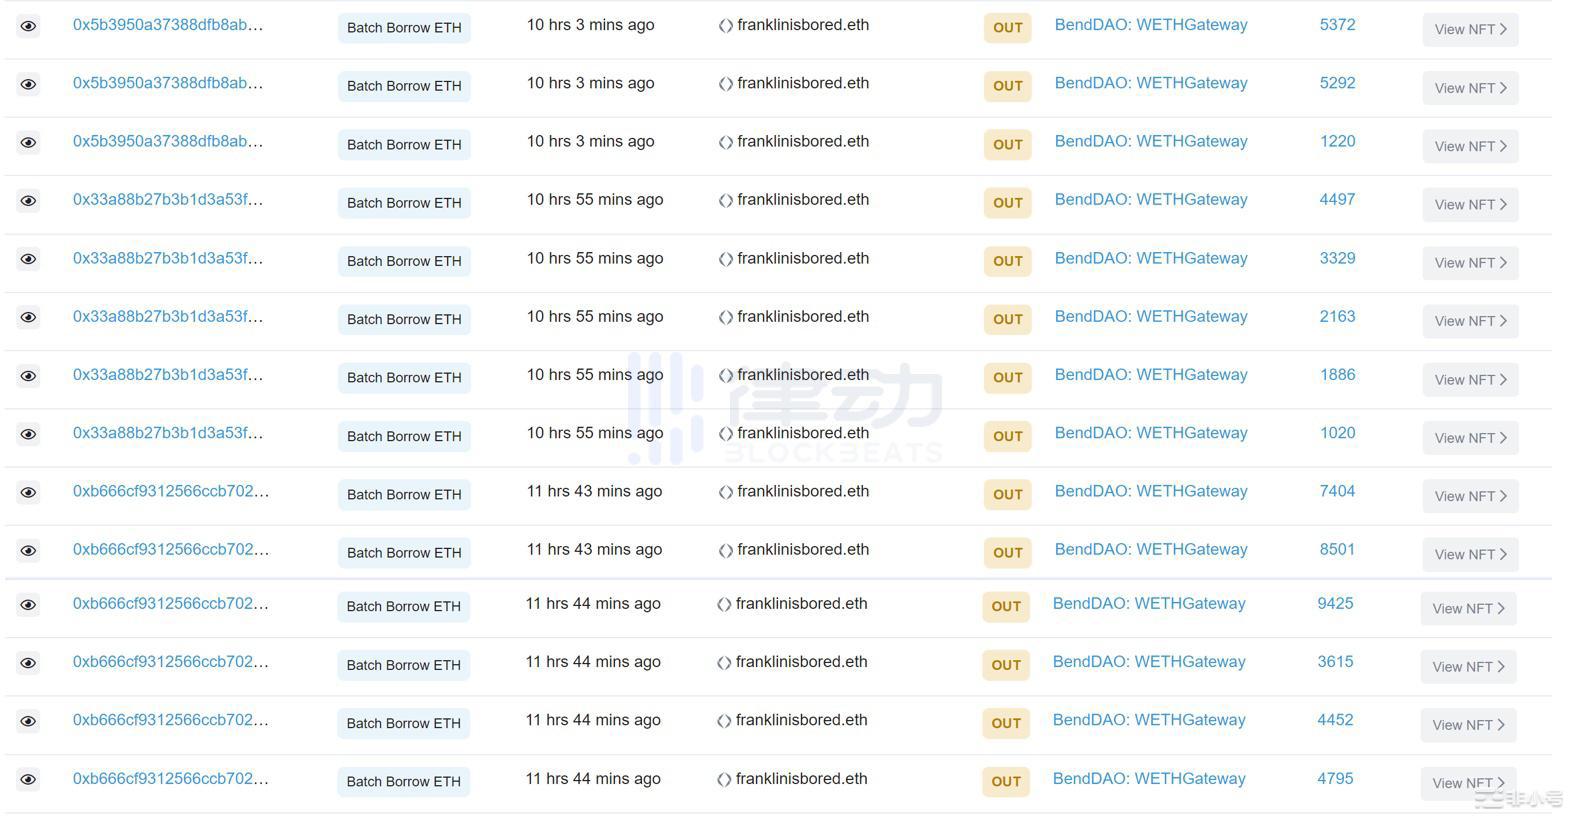Click OUT badge in token 1886 row
The image size is (1571, 817).
[1008, 378]
